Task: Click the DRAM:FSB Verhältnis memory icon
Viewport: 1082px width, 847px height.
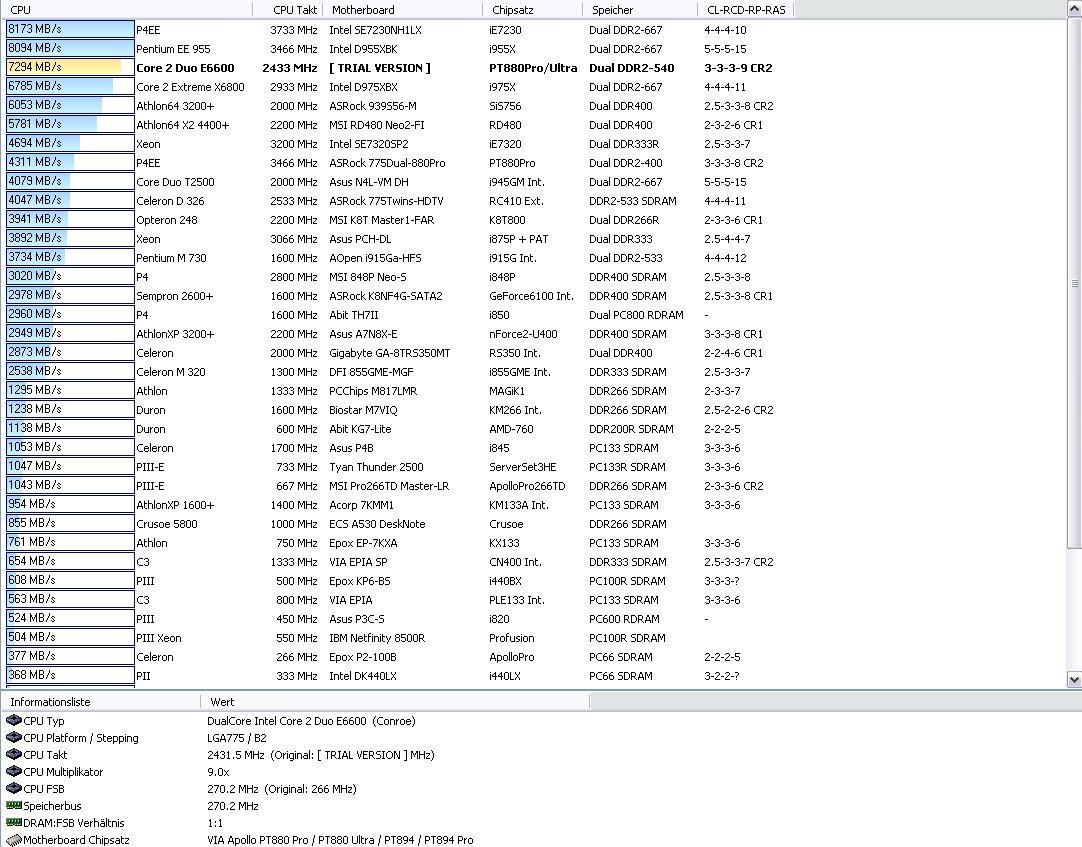Action: [13, 823]
